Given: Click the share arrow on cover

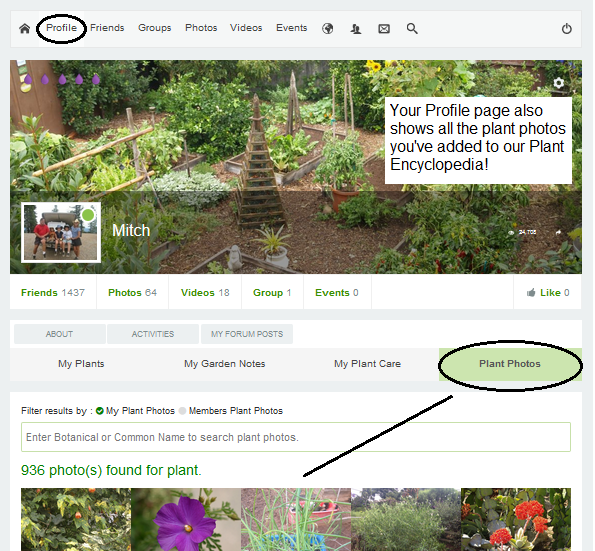Looking at the screenshot, I should click(558, 232).
